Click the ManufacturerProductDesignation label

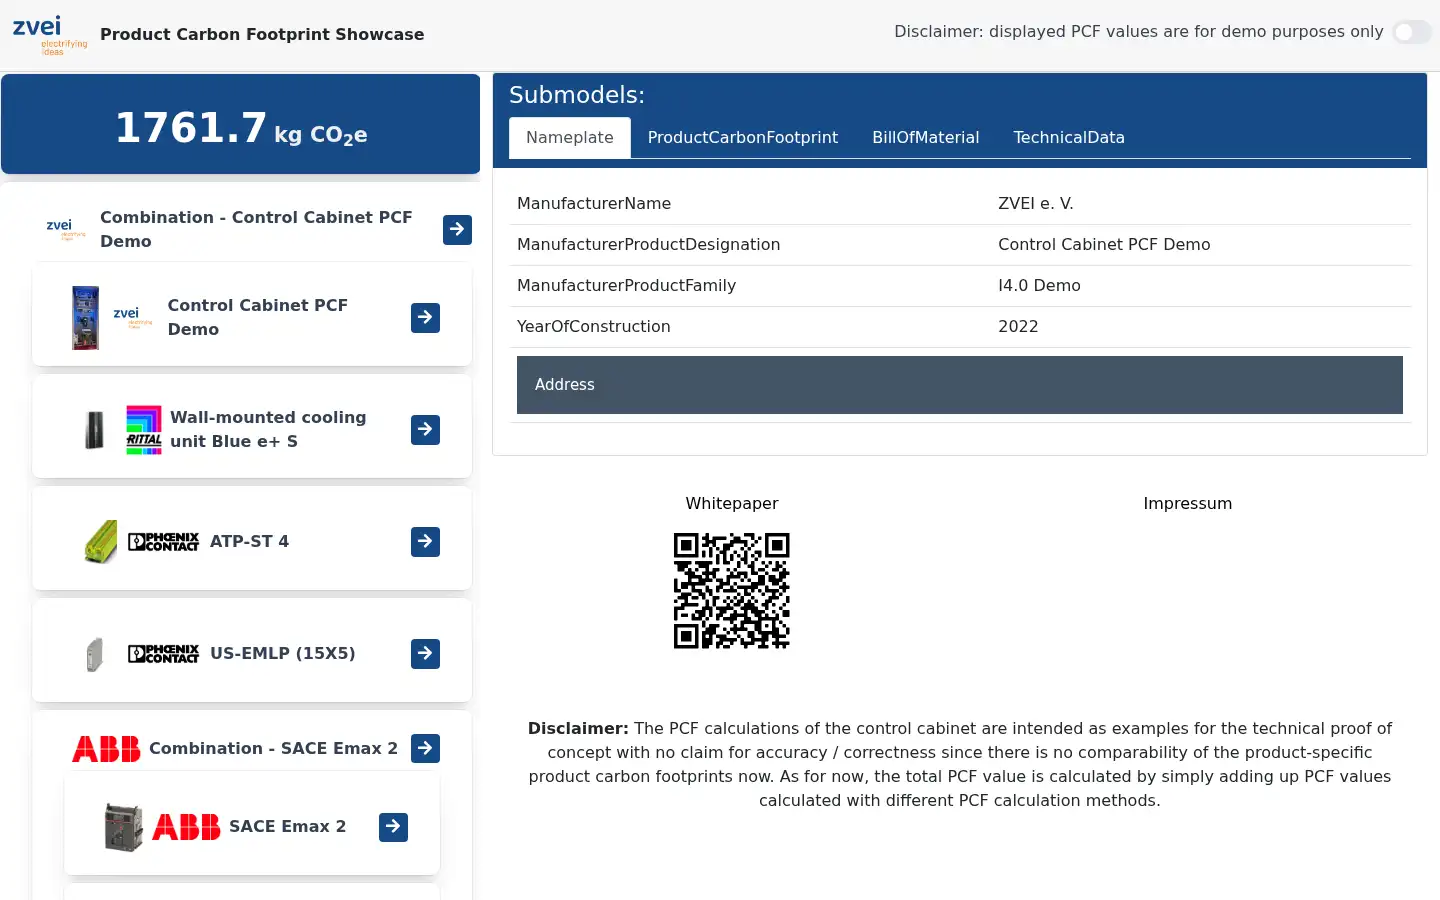click(649, 245)
